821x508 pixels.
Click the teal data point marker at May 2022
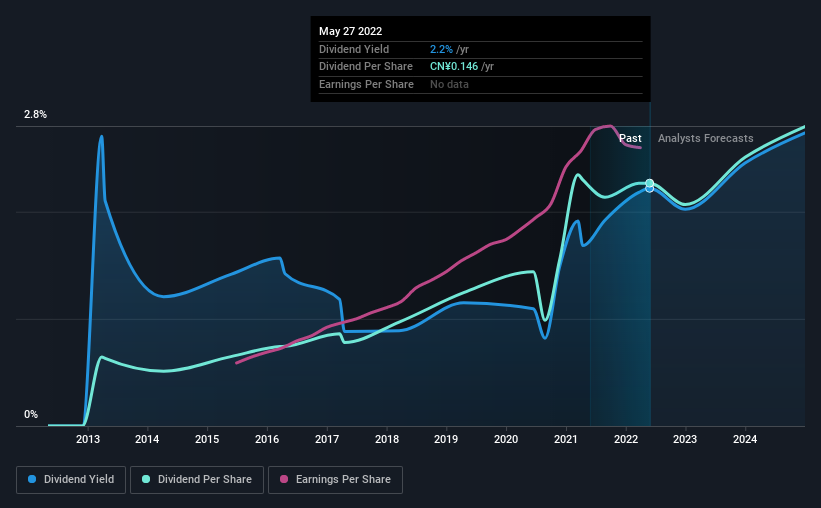[x=649, y=183]
